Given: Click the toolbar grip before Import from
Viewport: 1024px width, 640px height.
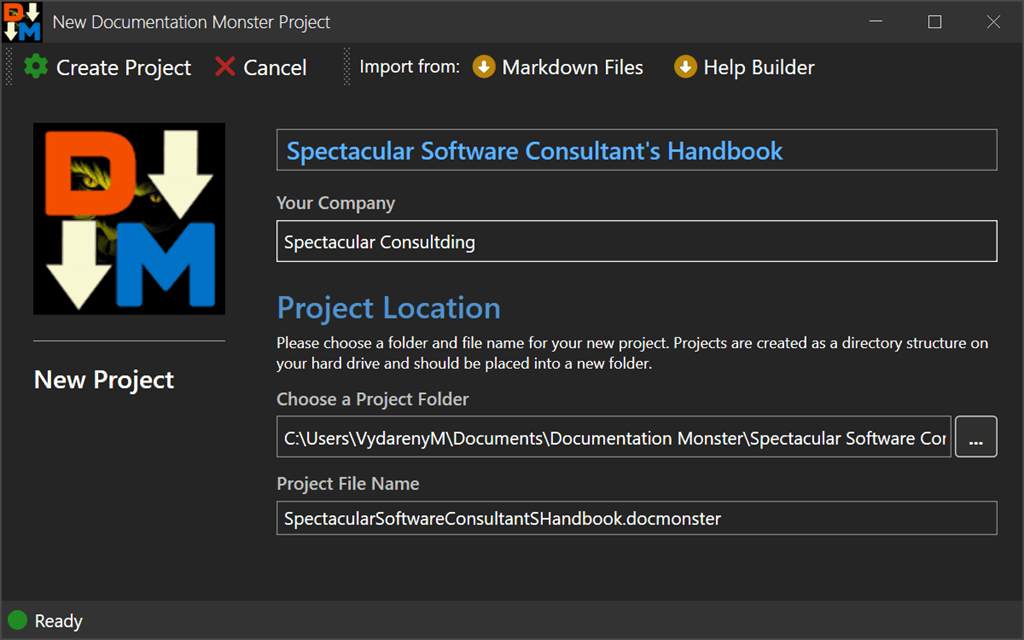Looking at the screenshot, I should click(347, 67).
